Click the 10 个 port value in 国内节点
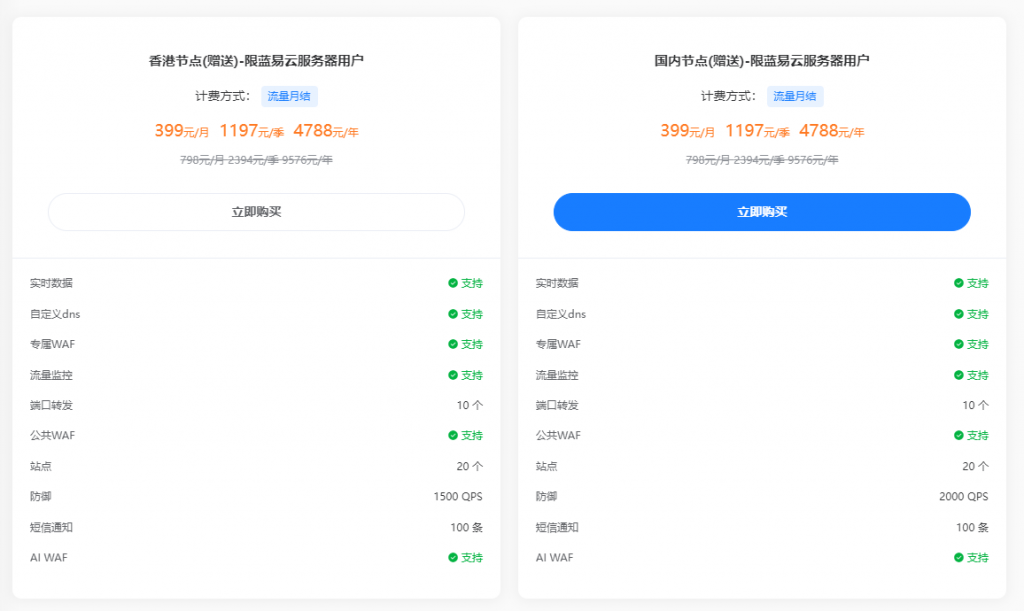Image resolution: width=1024 pixels, height=611 pixels. (975, 405)
